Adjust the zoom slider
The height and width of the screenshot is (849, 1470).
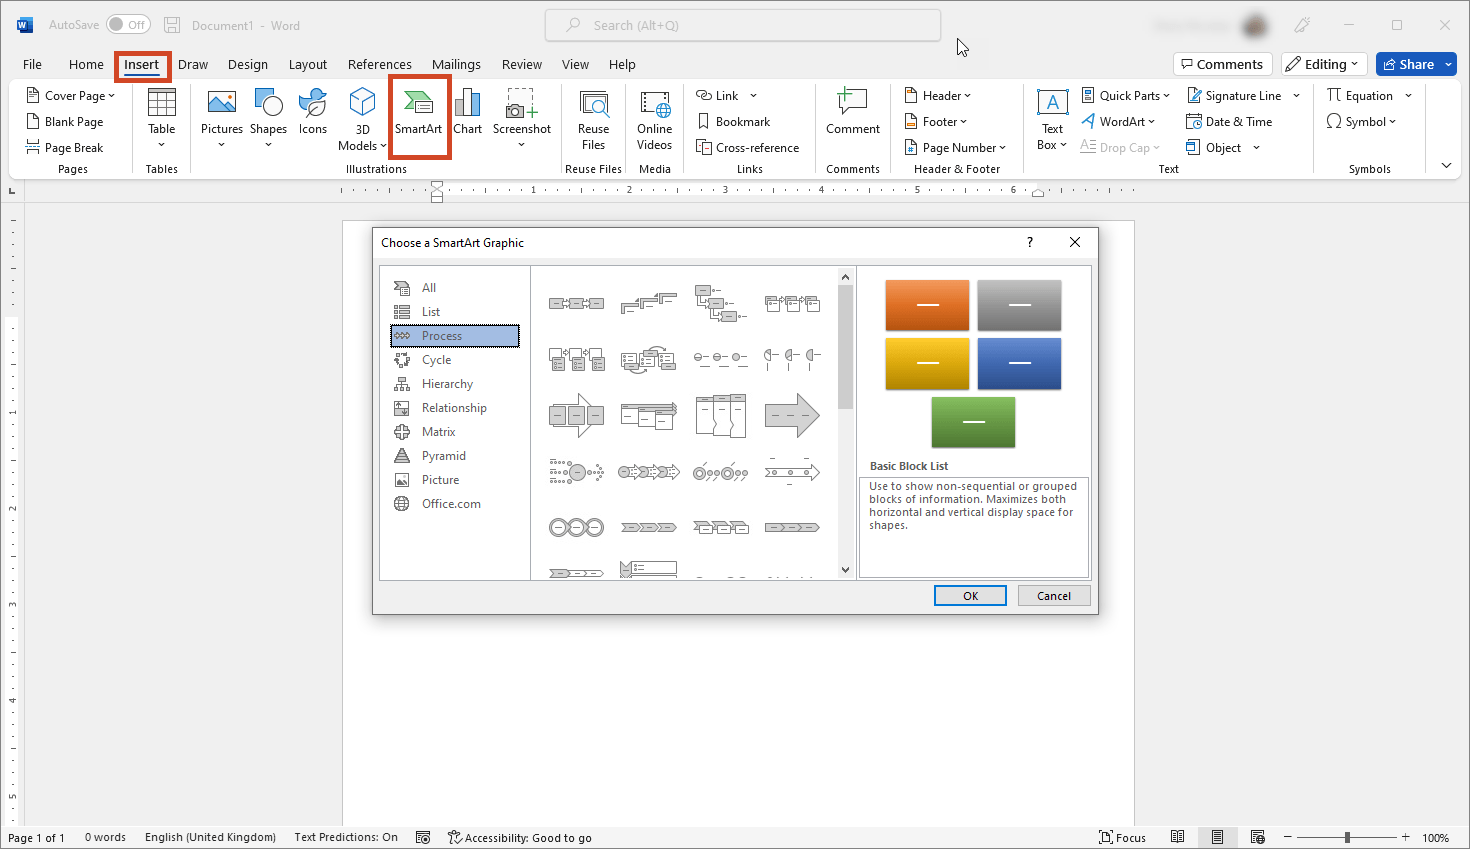(x=1349, y=837)
